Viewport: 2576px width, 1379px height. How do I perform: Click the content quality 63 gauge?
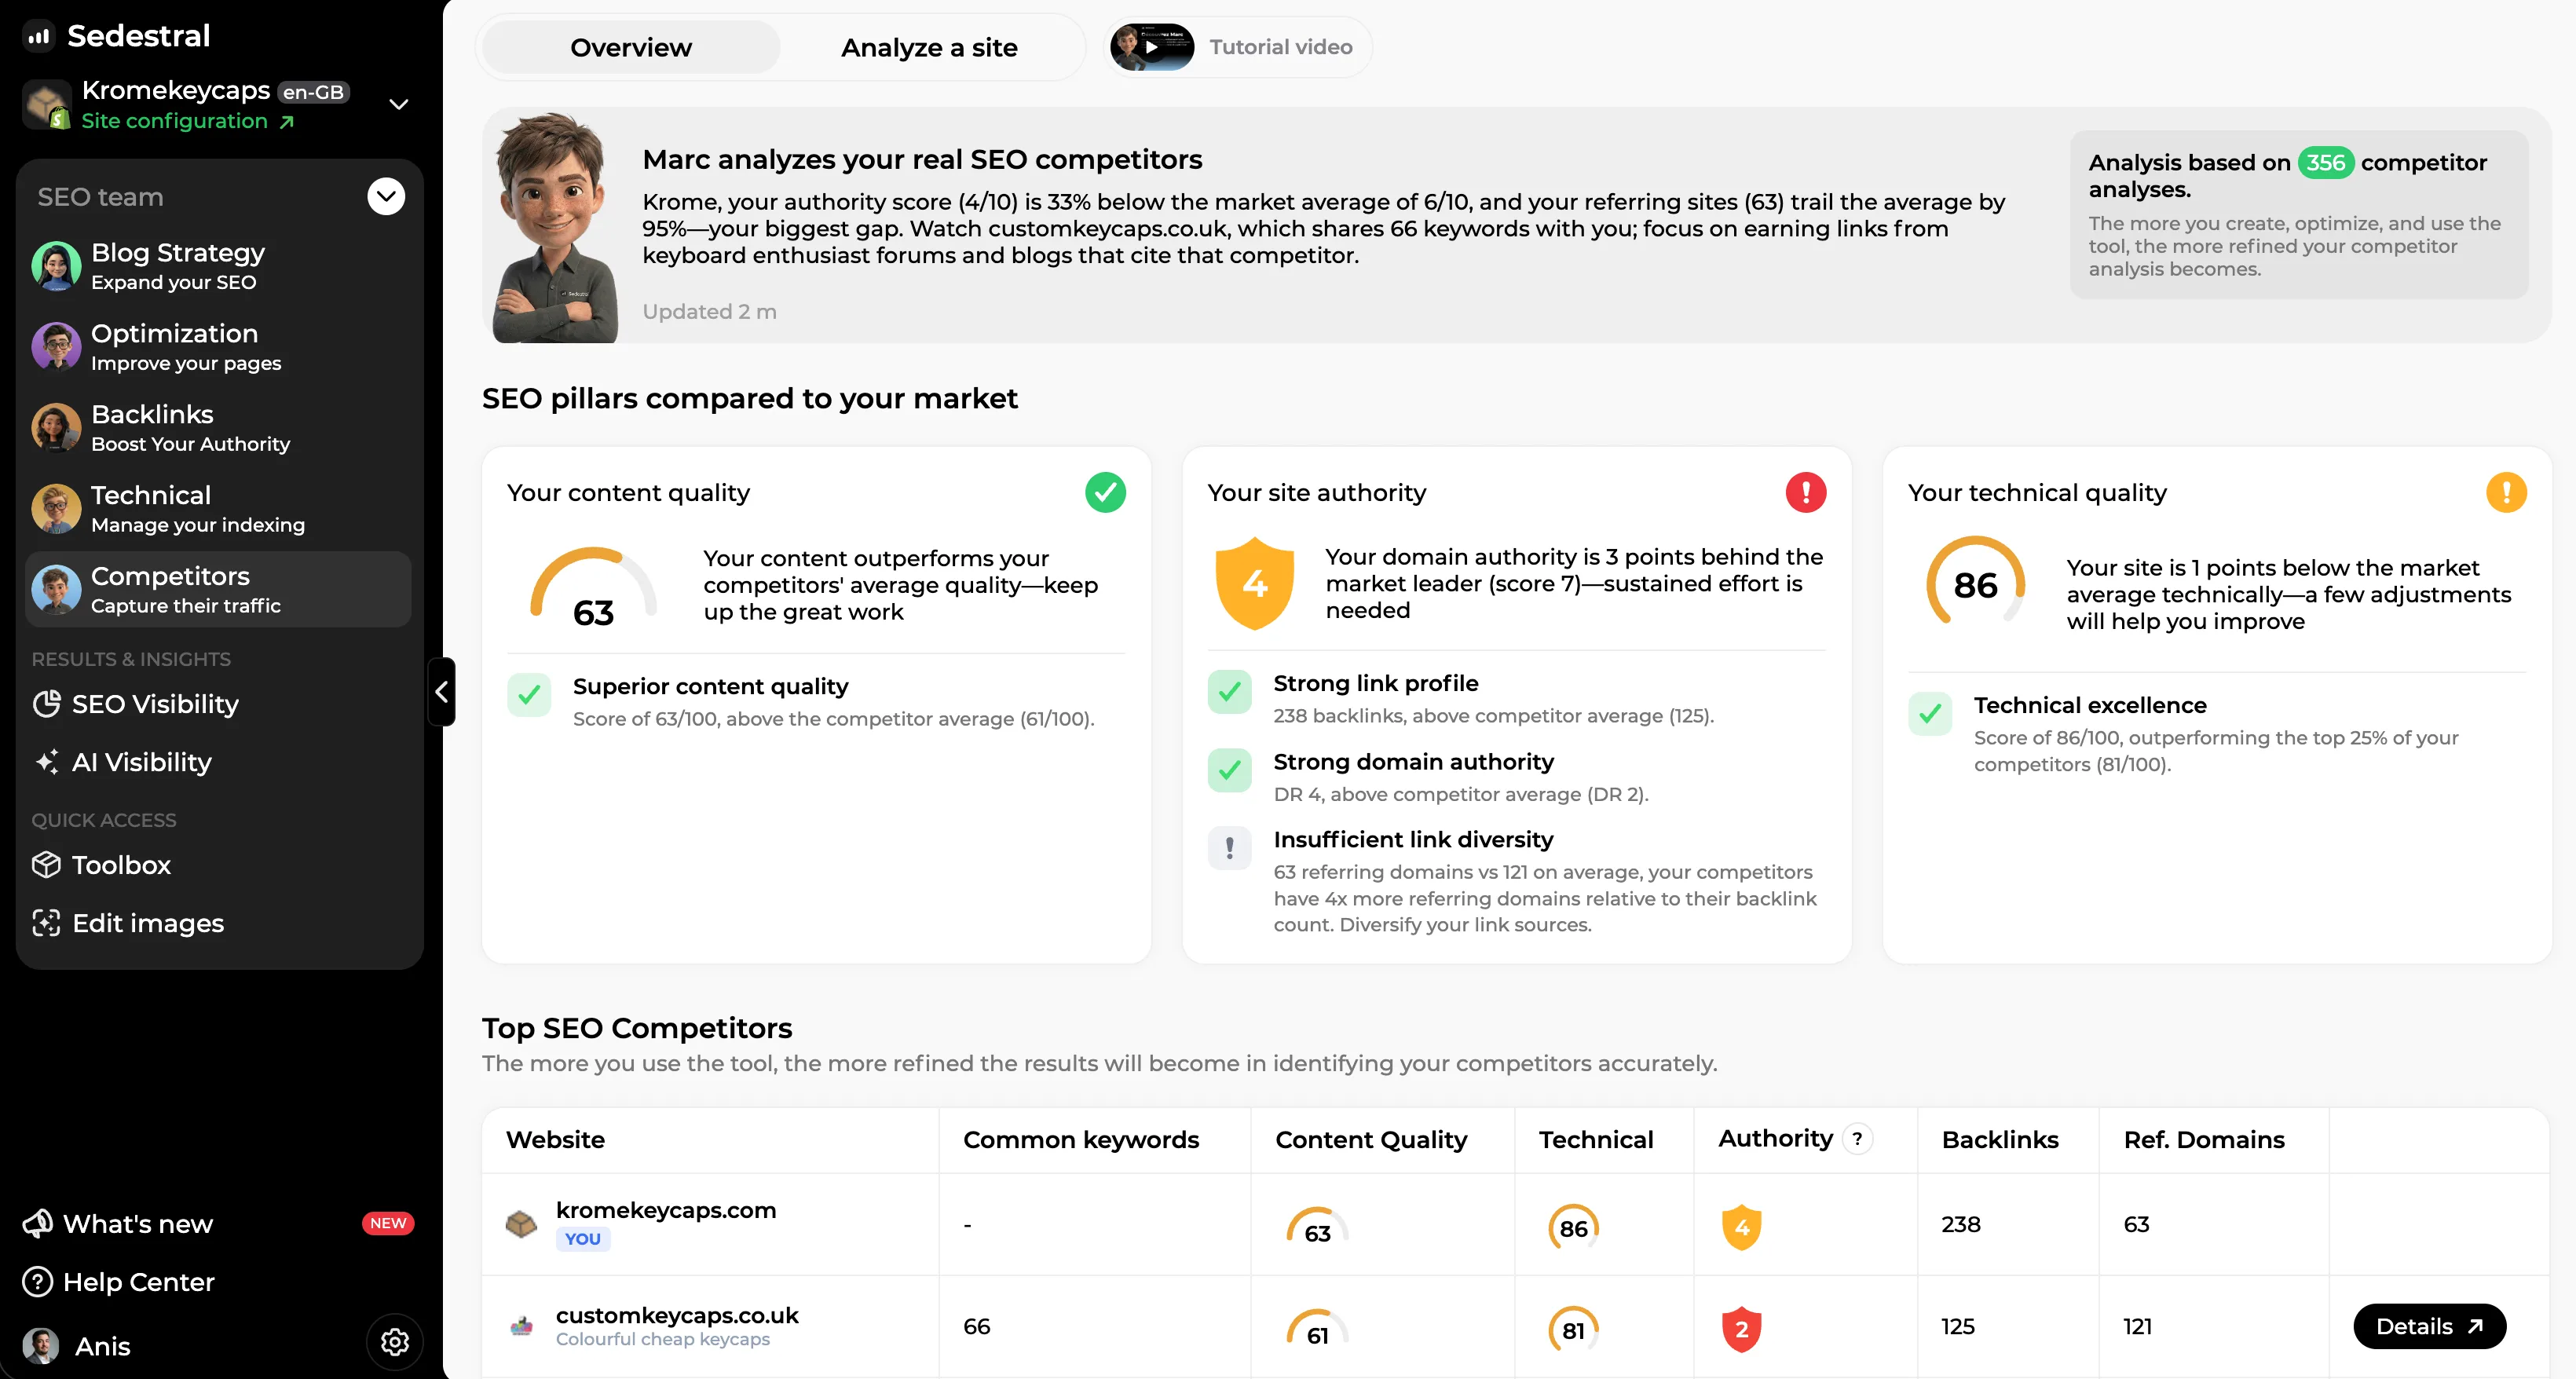[593, 587]
